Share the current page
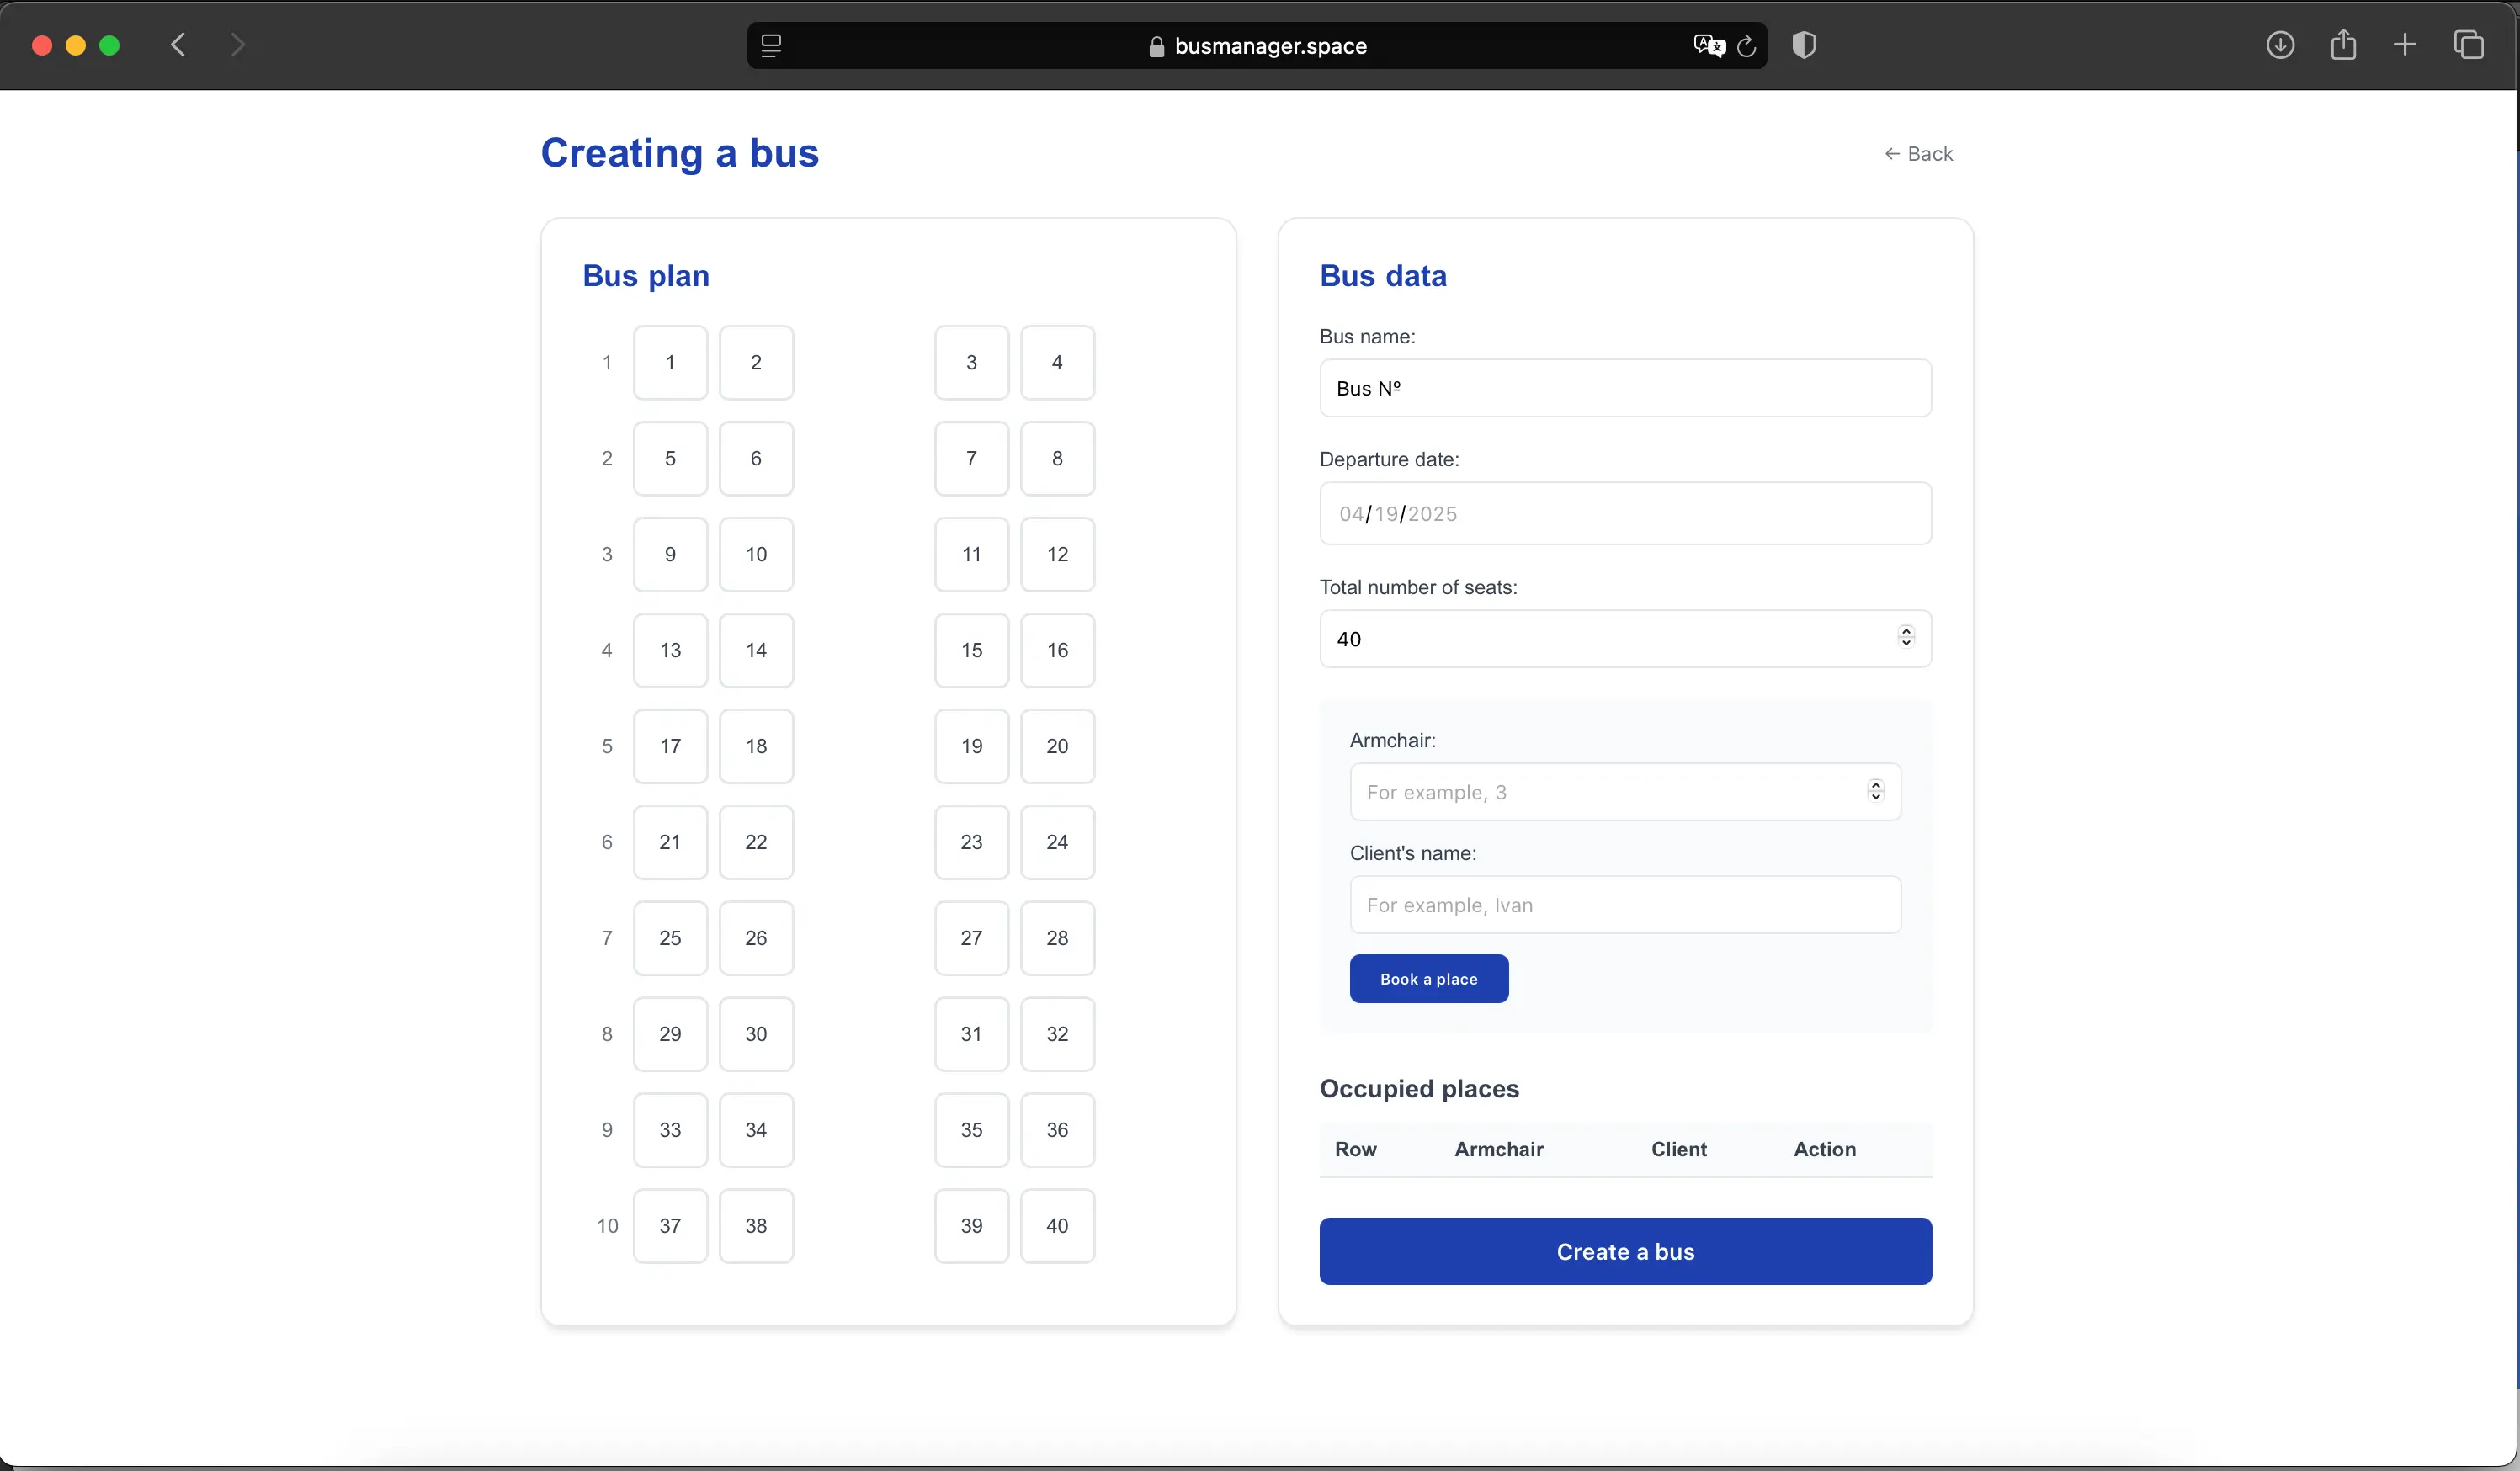2520x1471 pixels. tap(2344, 45)
